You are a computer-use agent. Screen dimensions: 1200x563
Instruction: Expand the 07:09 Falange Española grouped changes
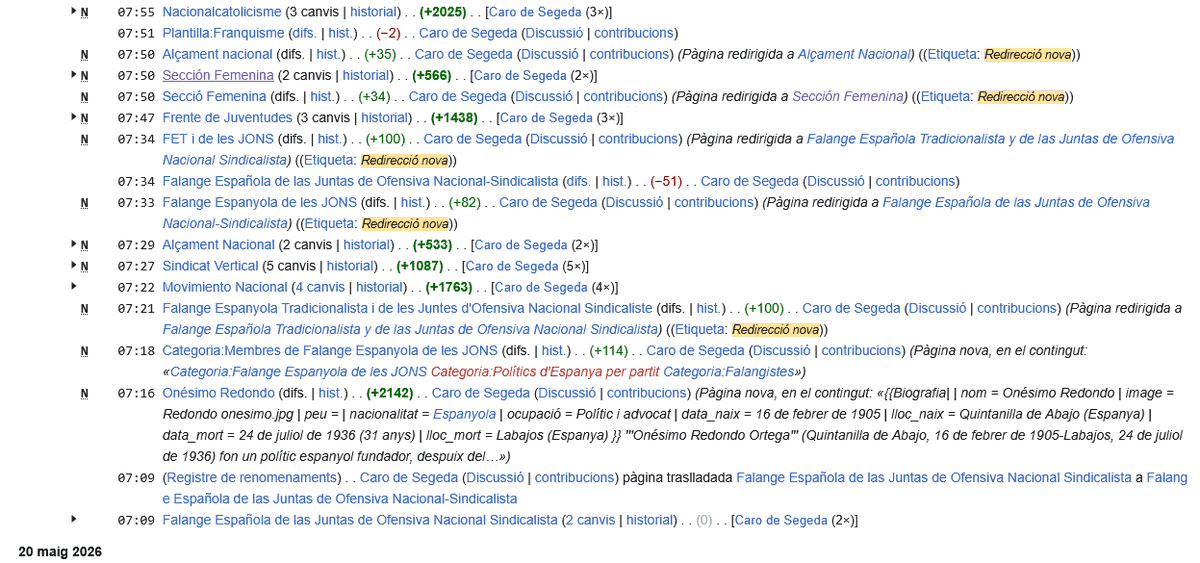tap(74, 519)
